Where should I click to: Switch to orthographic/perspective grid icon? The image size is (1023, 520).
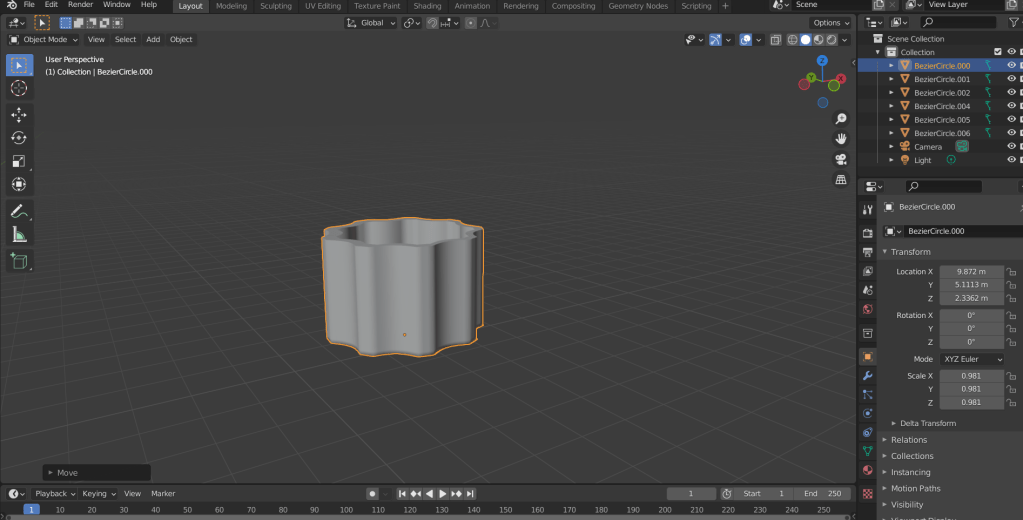[x=841, y=180]
